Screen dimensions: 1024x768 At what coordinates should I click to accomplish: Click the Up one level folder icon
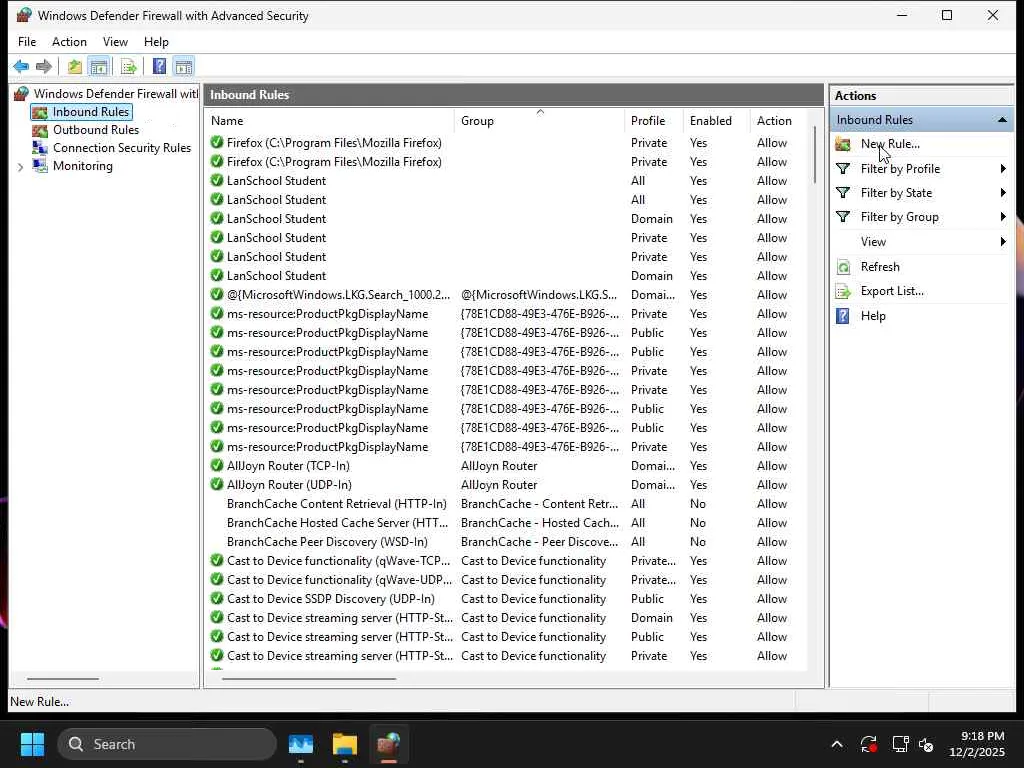tap(75, 67)
